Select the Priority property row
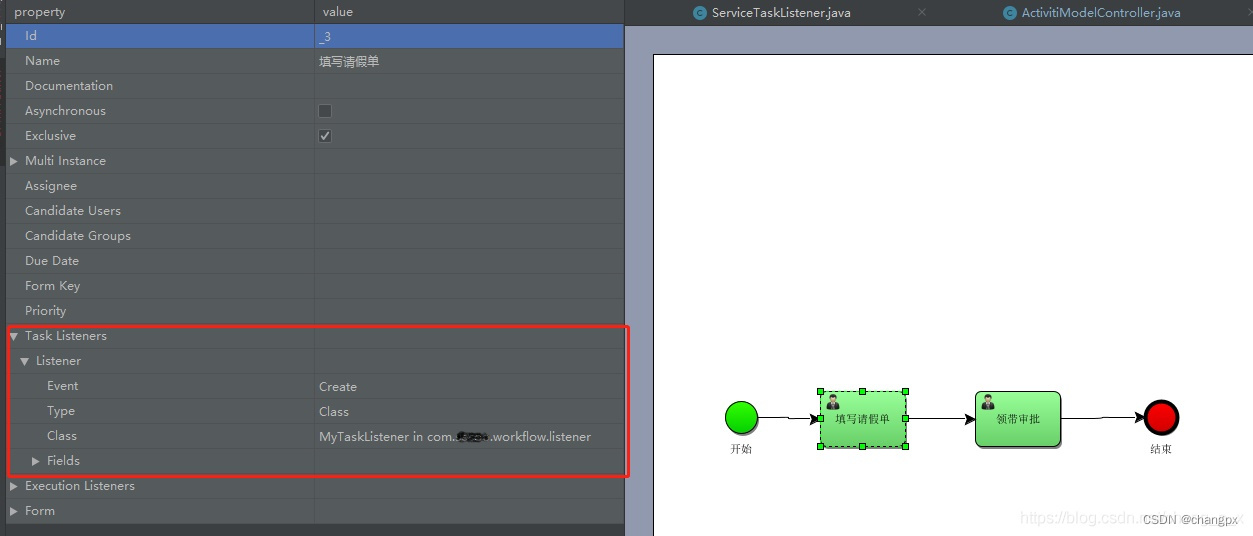This screenshot has width=1253, height=536. tap(315, 311)
